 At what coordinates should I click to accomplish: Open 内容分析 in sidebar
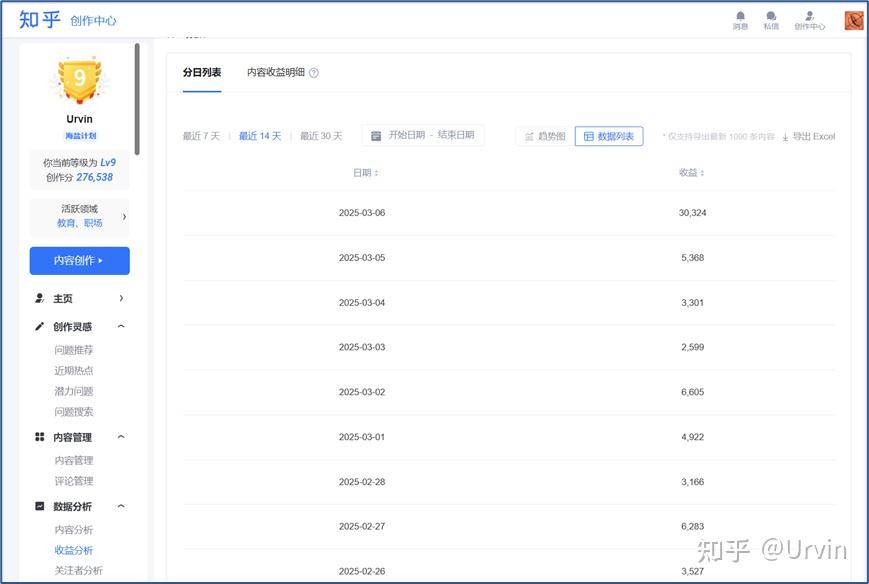tap(74, 530)
